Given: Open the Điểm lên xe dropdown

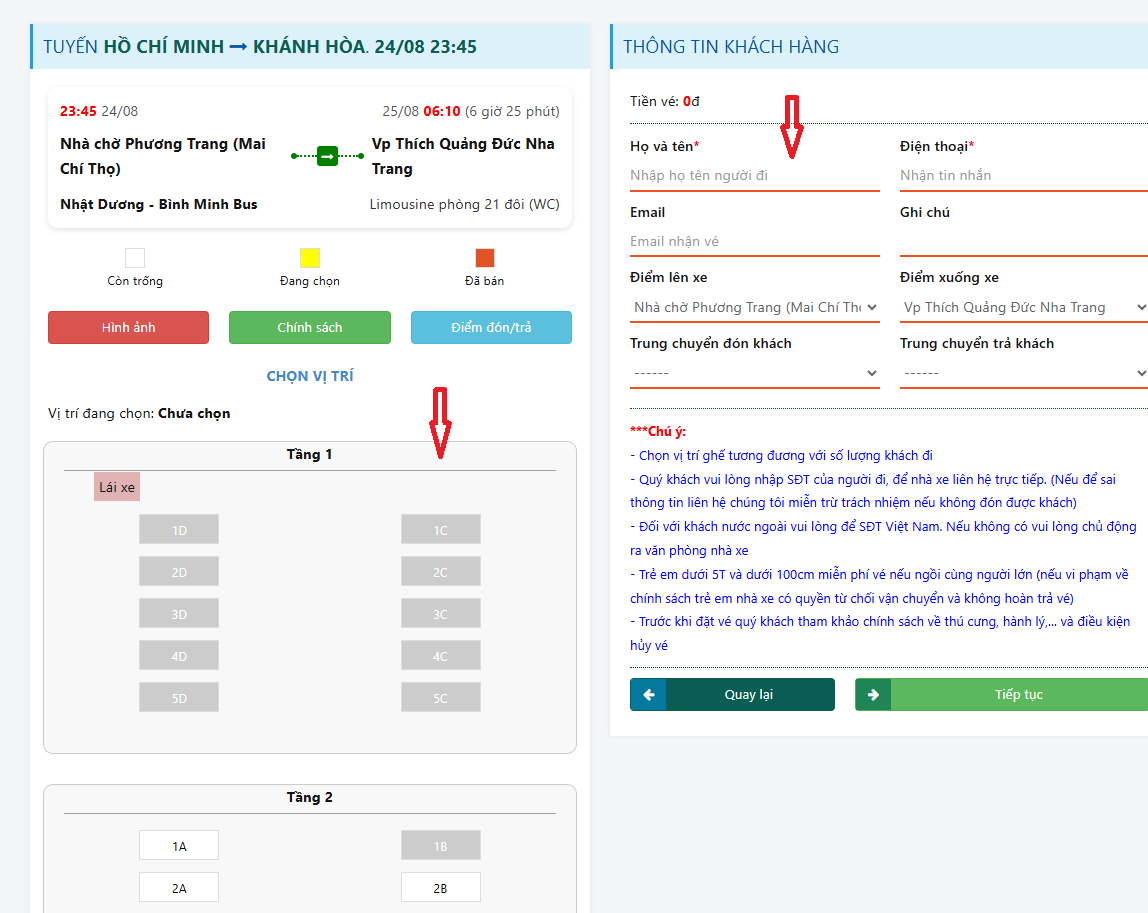Looking at the screenshot, I should point(754,307).
